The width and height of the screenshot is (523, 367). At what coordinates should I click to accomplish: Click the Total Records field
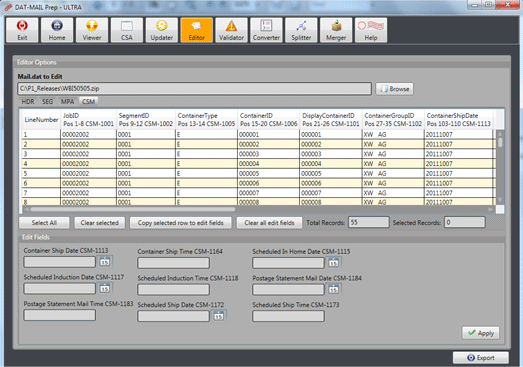tap(369, 222)
